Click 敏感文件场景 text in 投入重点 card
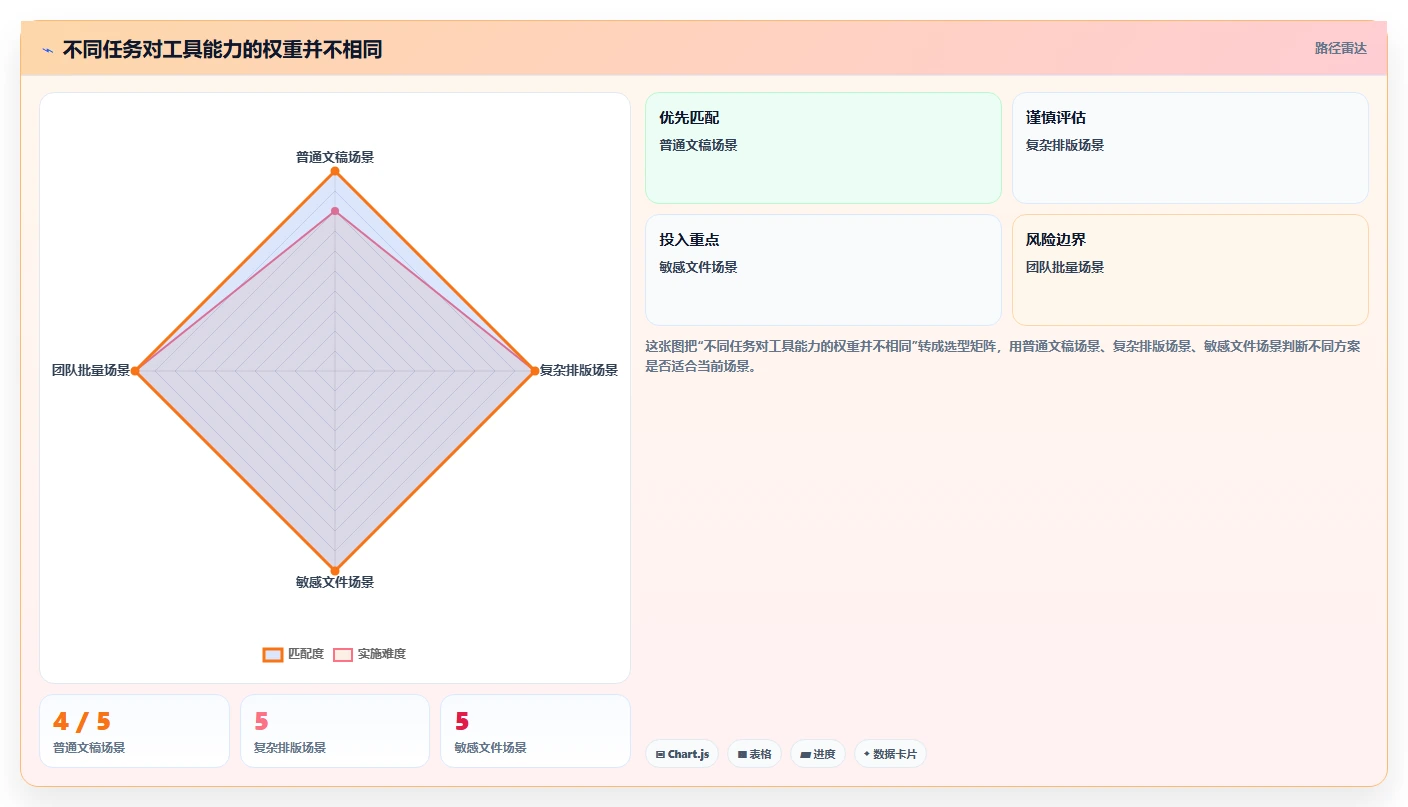This screenshot has height=807, width=1408. [x=698, y=267]
